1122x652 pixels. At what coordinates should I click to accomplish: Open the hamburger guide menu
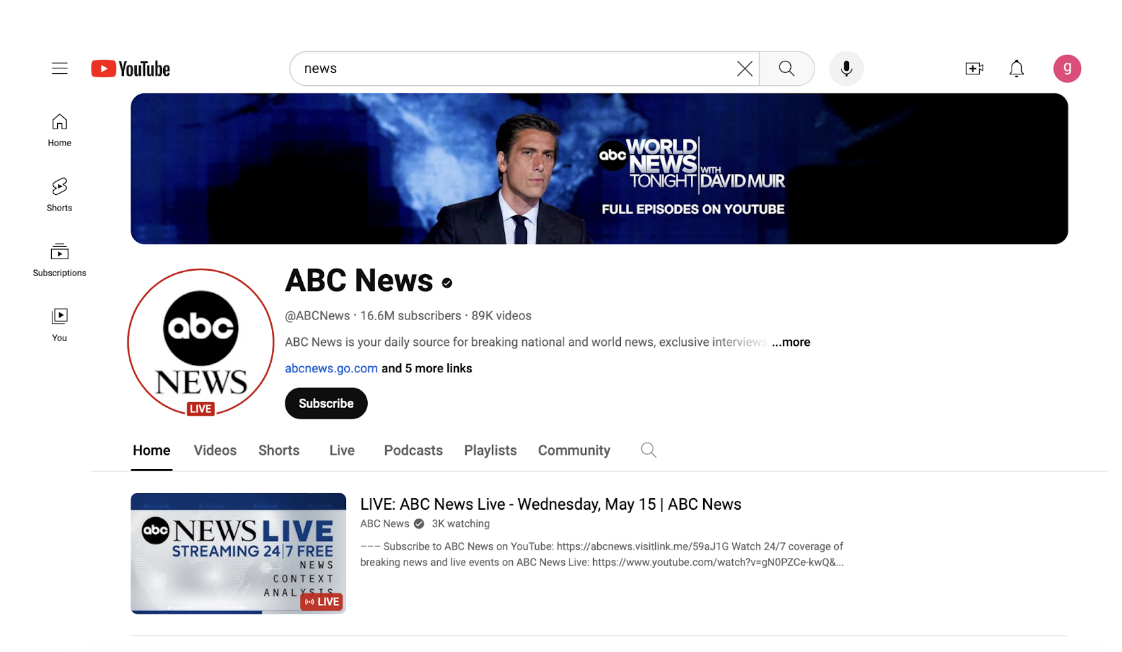coord(59,69)
